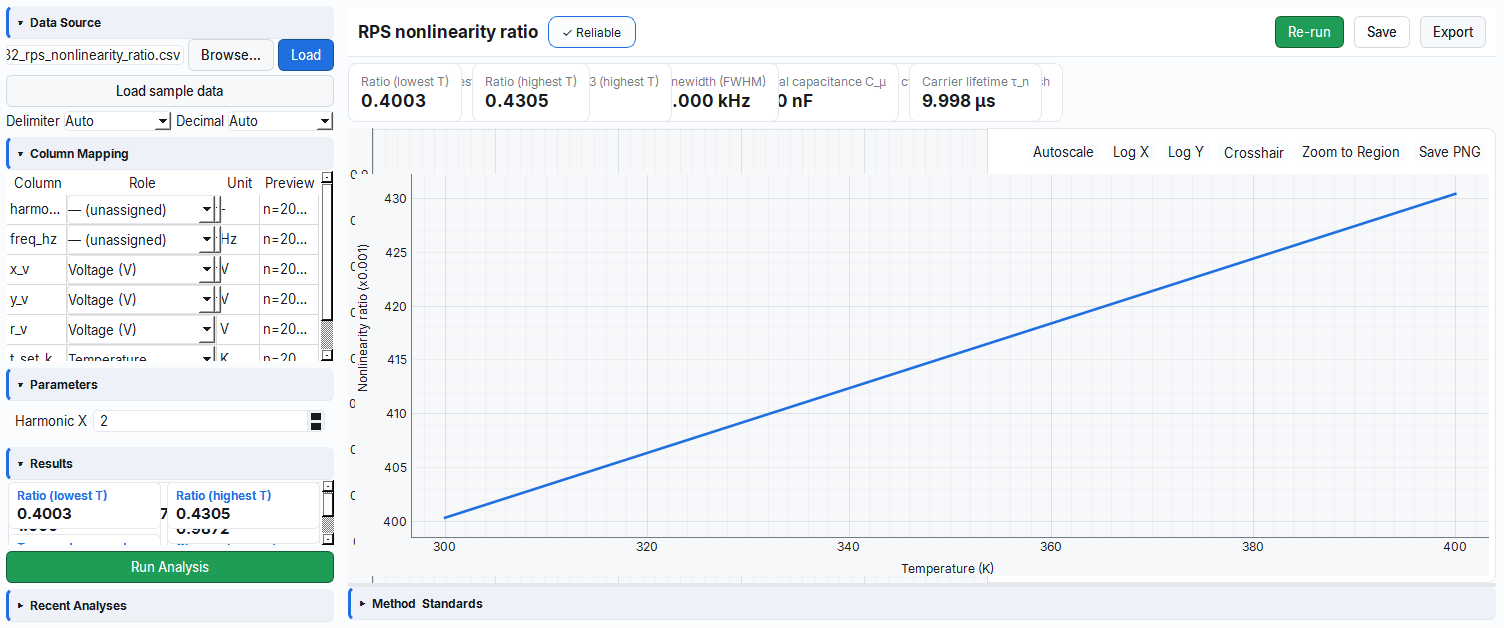The width and height of the screenshot is (1504, 628).
Task: Save the analysis
Action: 1381,32
